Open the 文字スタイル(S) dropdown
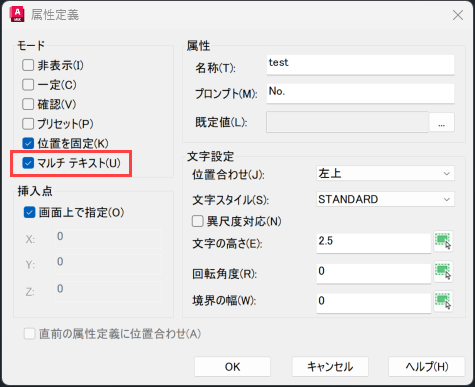Screen dimensions: 475x387 coord(385,199)
